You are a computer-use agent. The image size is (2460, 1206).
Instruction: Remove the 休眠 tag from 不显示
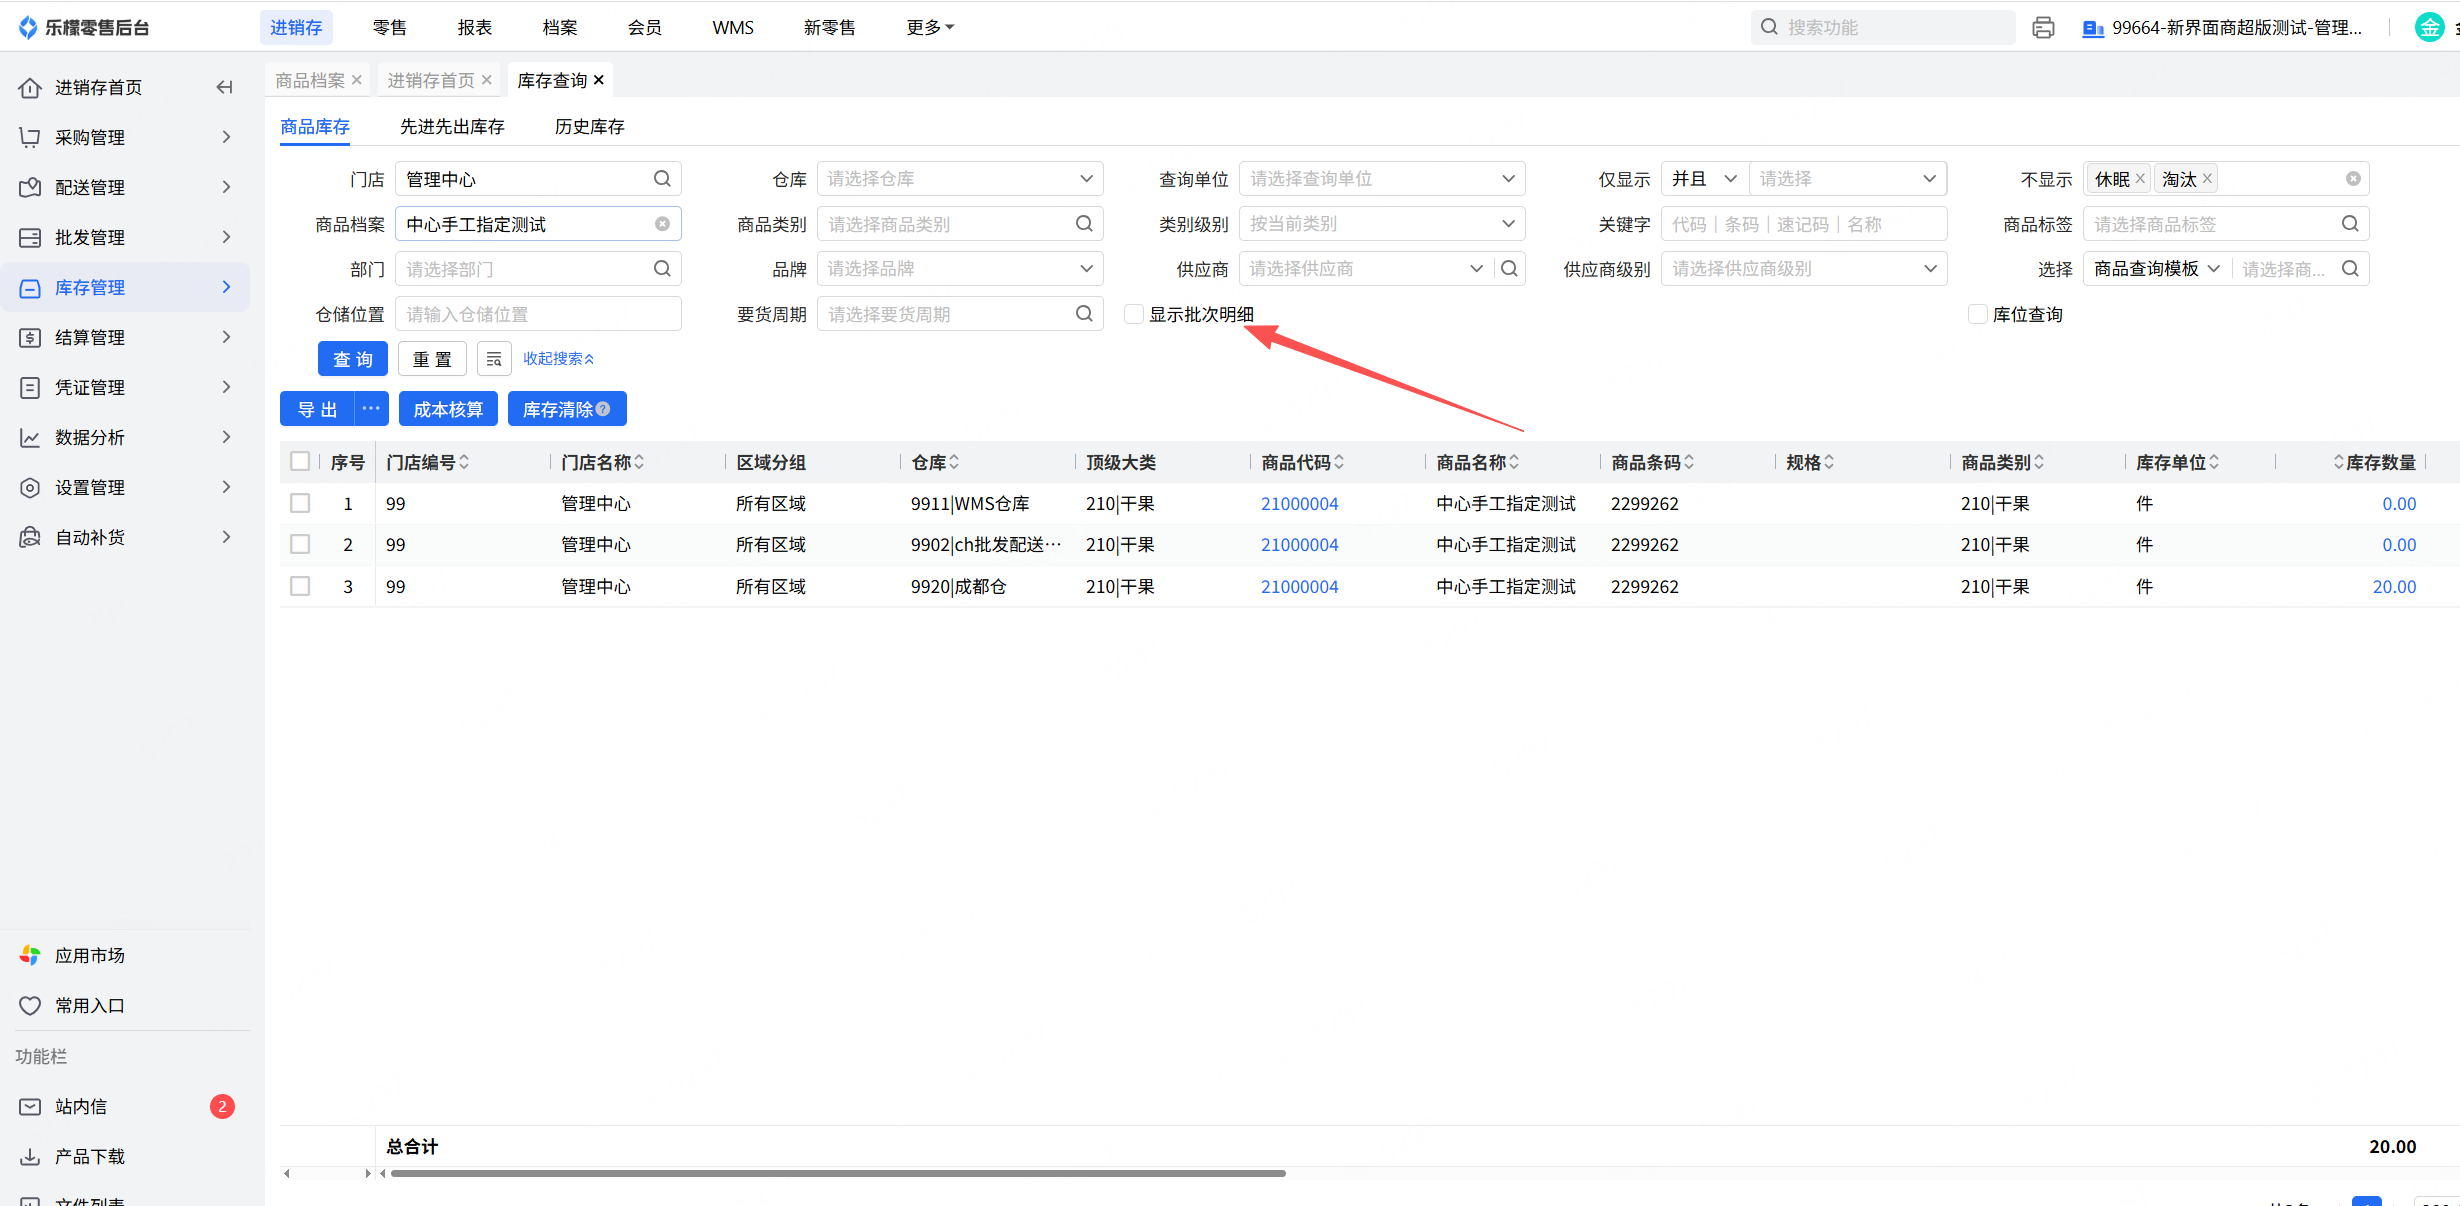pyautogui.click(x=2139, y=179)
